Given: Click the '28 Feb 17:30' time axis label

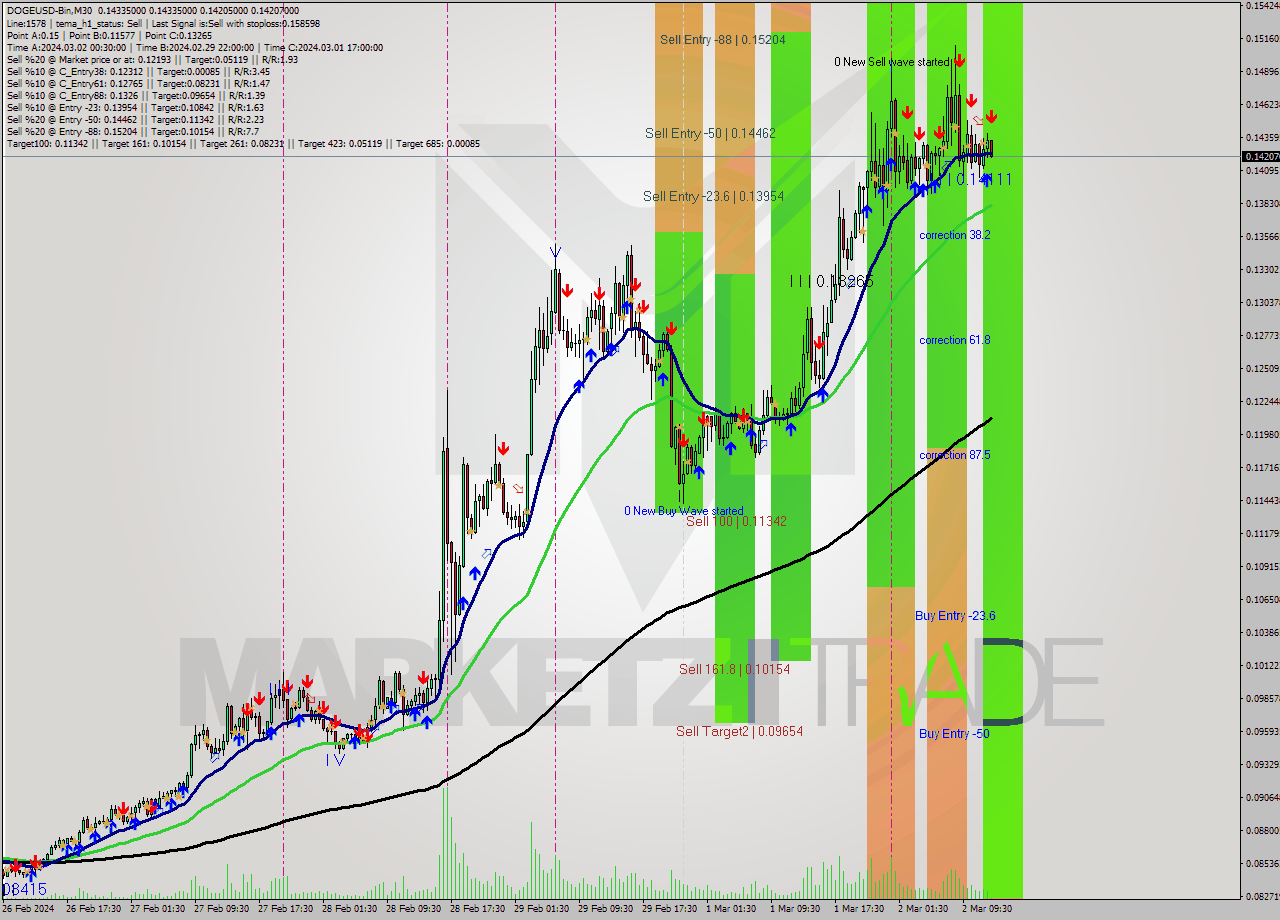Looking at the screenshot, I should pyautogui.click(x=479, y=909).
